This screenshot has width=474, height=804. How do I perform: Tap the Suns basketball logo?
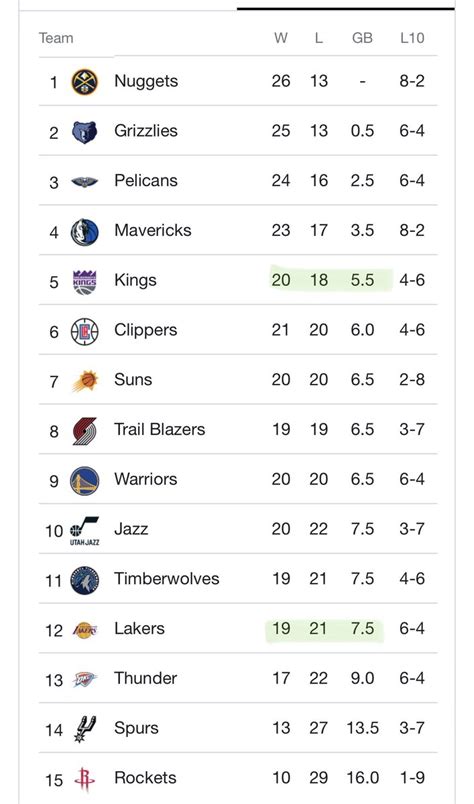click(85, 381)
